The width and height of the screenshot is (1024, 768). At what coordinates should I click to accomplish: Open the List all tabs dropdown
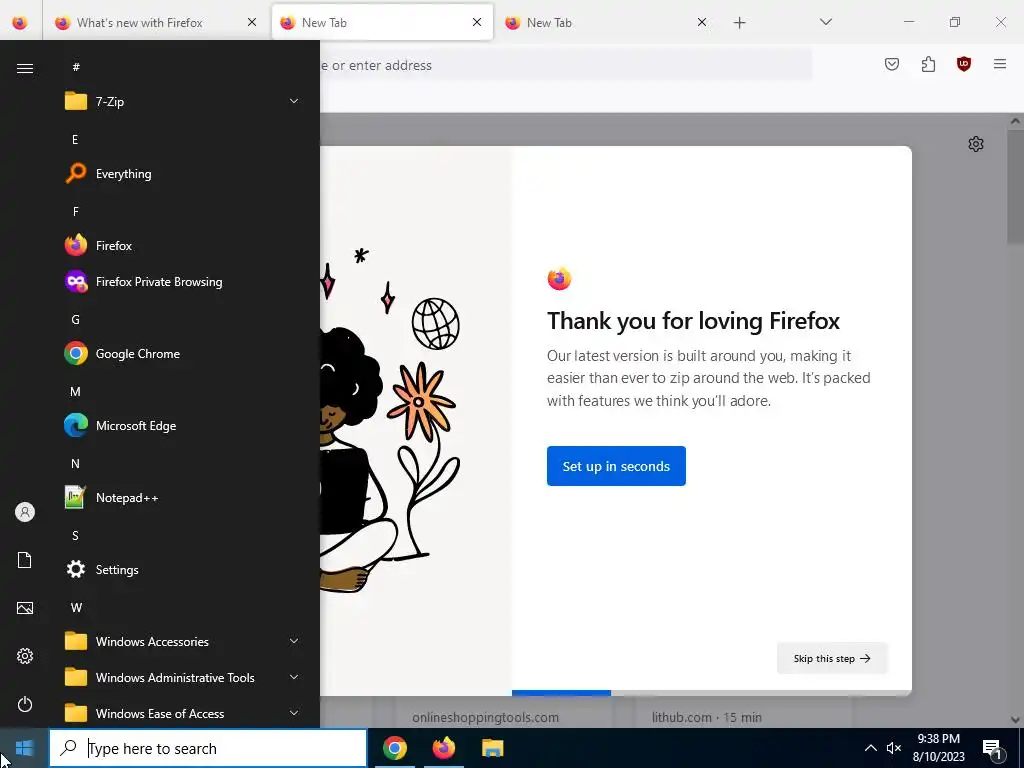(x=825, y=22)
